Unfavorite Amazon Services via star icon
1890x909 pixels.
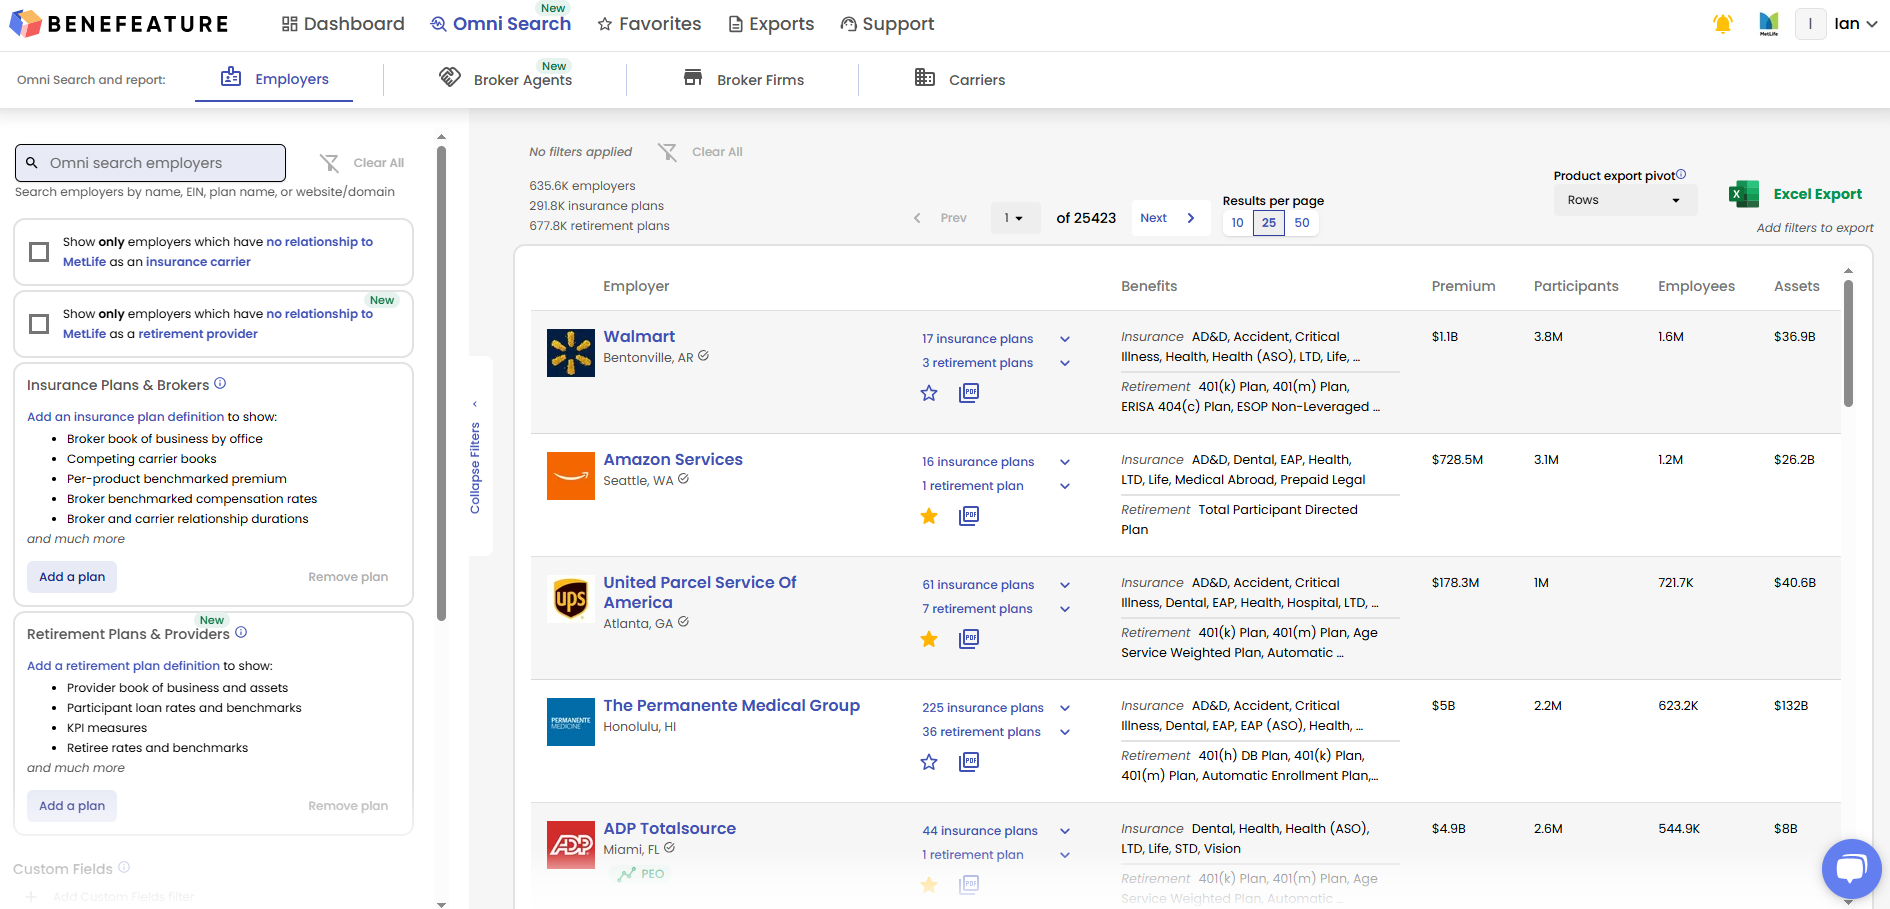pyautogui.click(x=929, y=516)
